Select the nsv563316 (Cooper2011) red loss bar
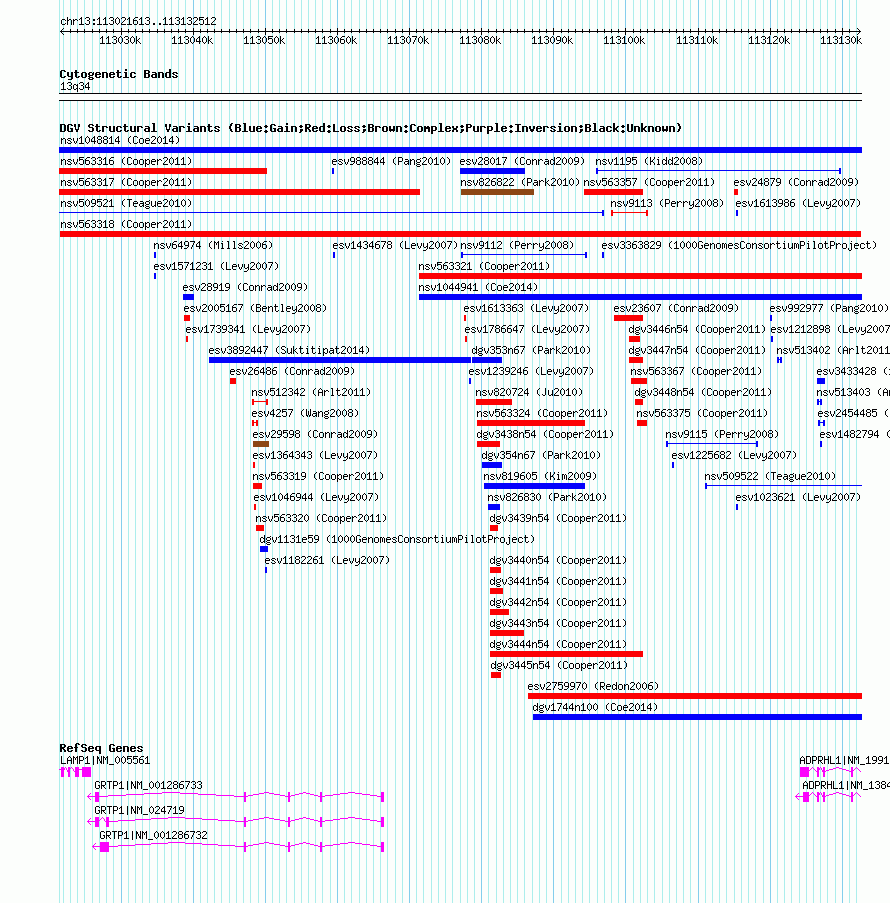This screenshot has height=903, width=890. tap(163, 171)
